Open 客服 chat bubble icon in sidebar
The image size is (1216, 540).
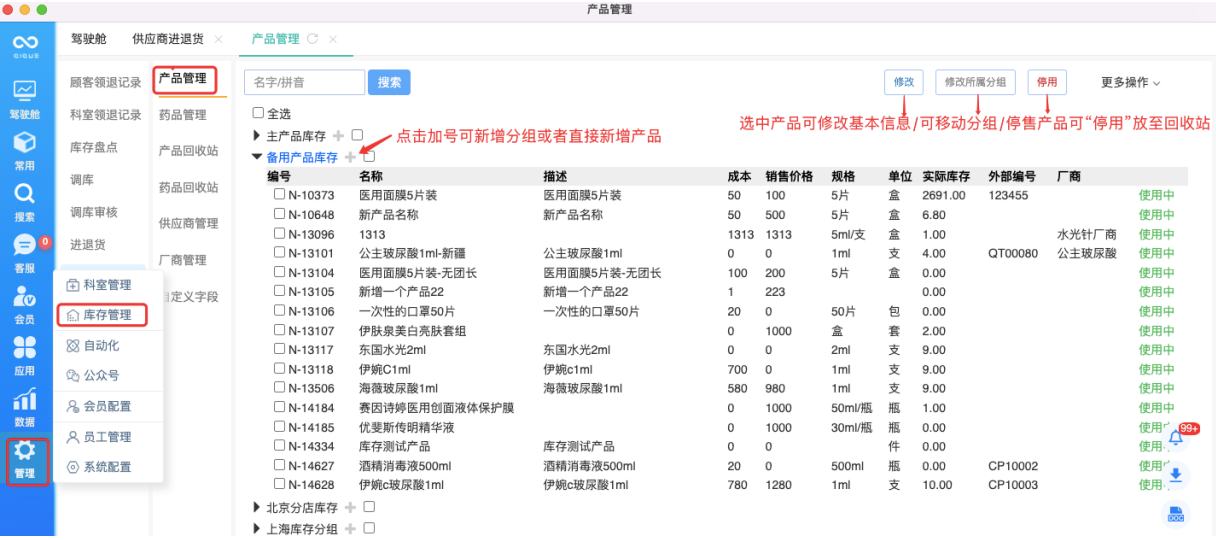[25, 245]
